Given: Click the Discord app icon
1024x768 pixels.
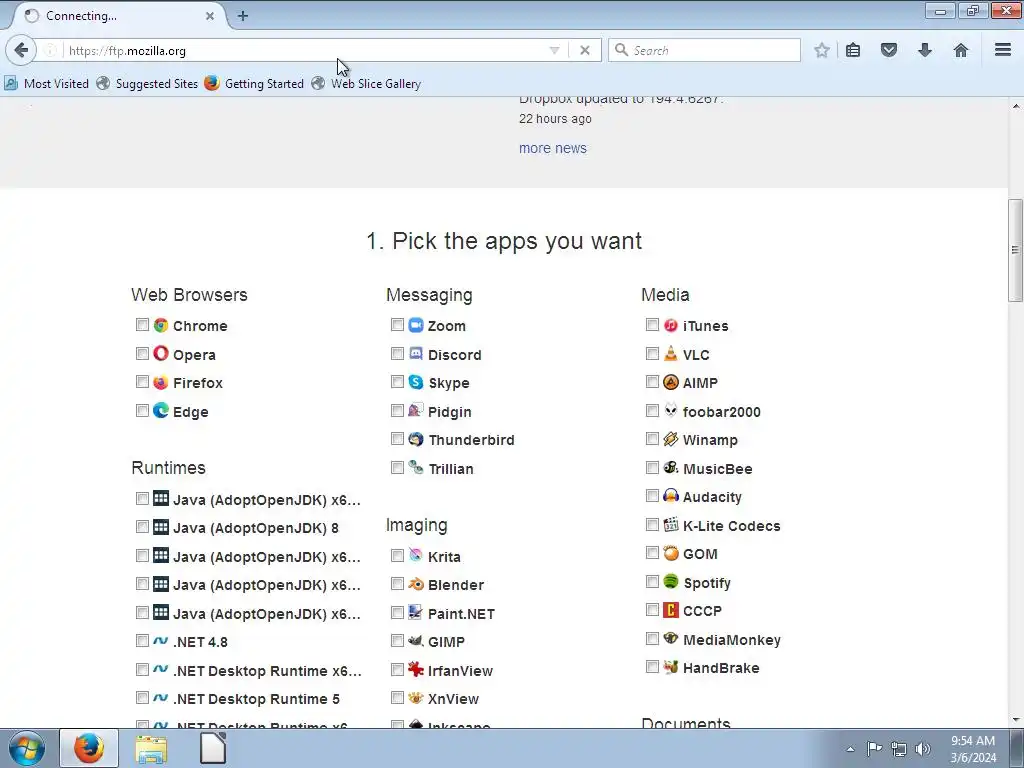Looking at the screenshot, I should (x=416, y=353).
